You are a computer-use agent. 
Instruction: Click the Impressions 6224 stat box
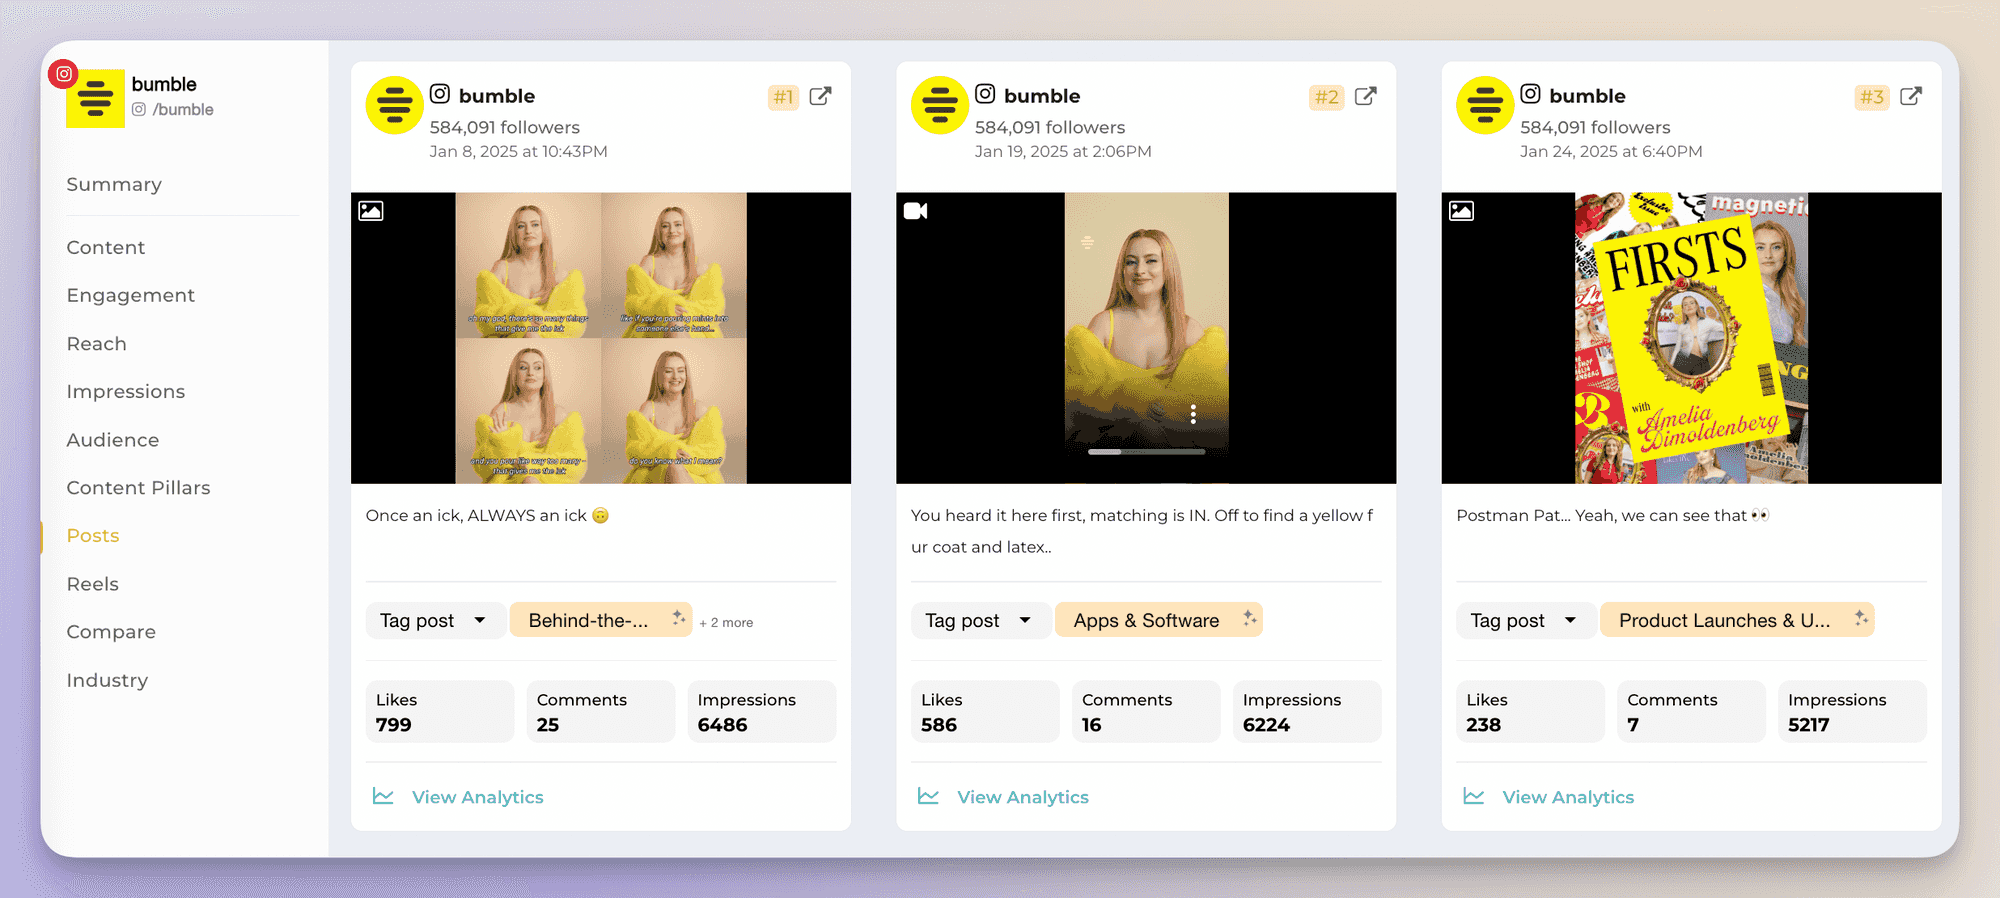1307,711
